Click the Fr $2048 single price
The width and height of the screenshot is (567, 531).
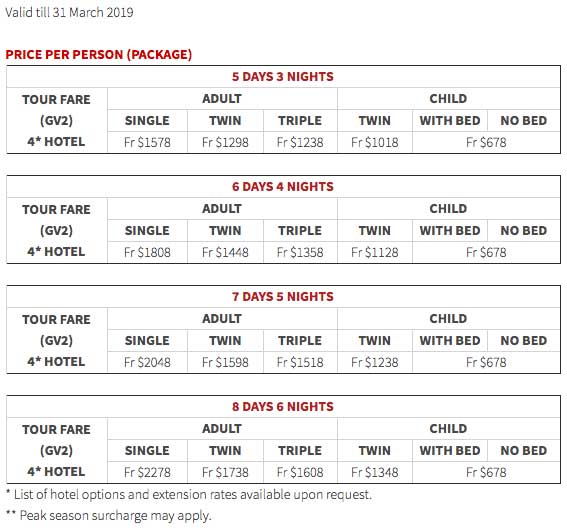pyautogui.click(x=147, y=362)
